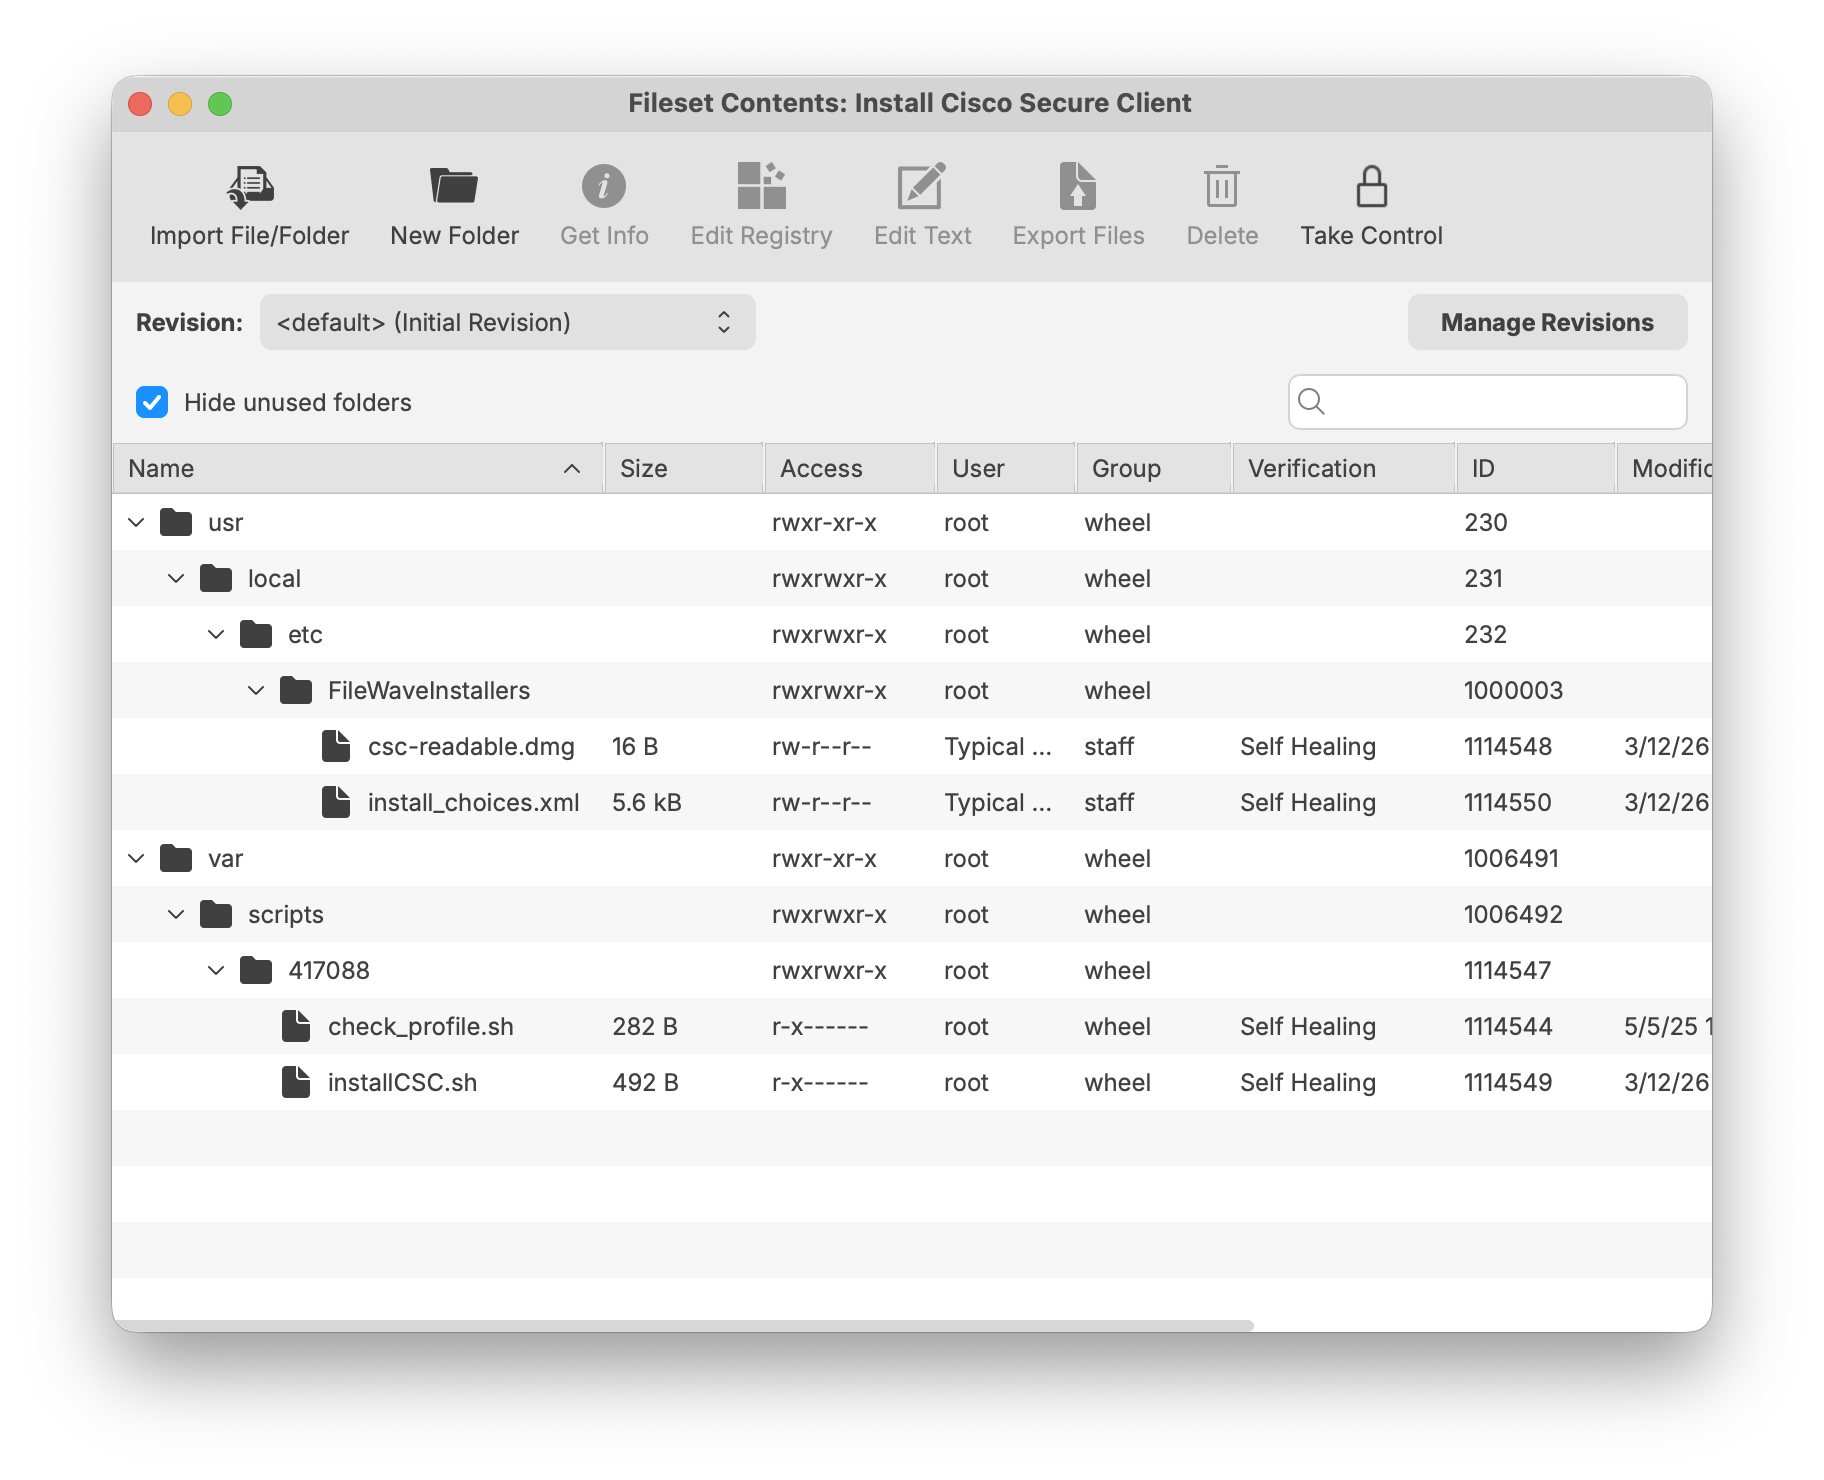Sort by the Verification column header

[1342, 468]
